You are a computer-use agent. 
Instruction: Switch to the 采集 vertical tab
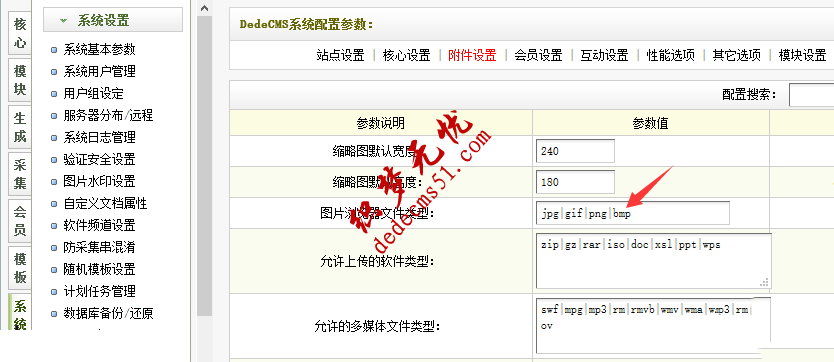[20, 174]
